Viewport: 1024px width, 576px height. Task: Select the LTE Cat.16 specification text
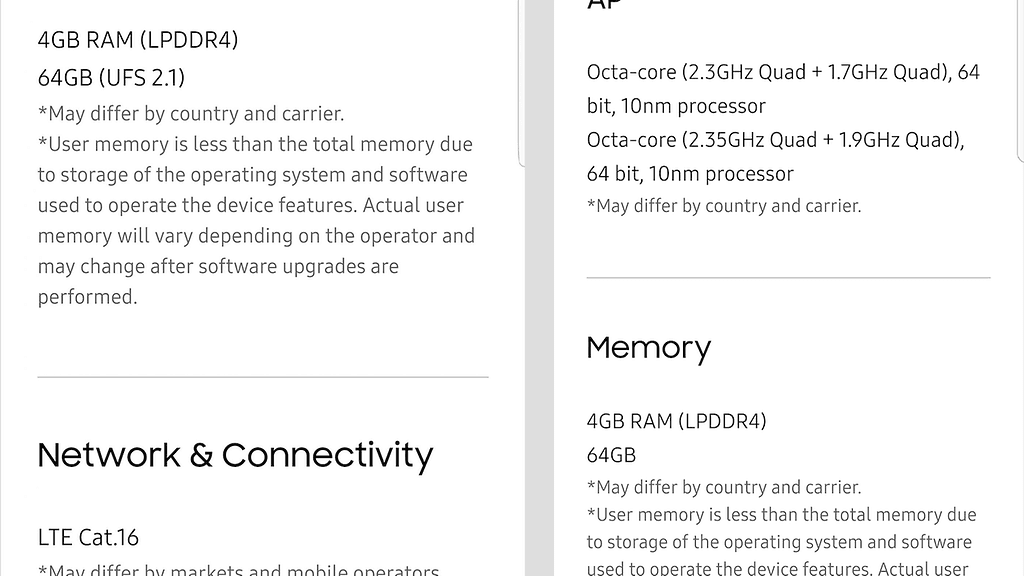click(x=88, y=537)
